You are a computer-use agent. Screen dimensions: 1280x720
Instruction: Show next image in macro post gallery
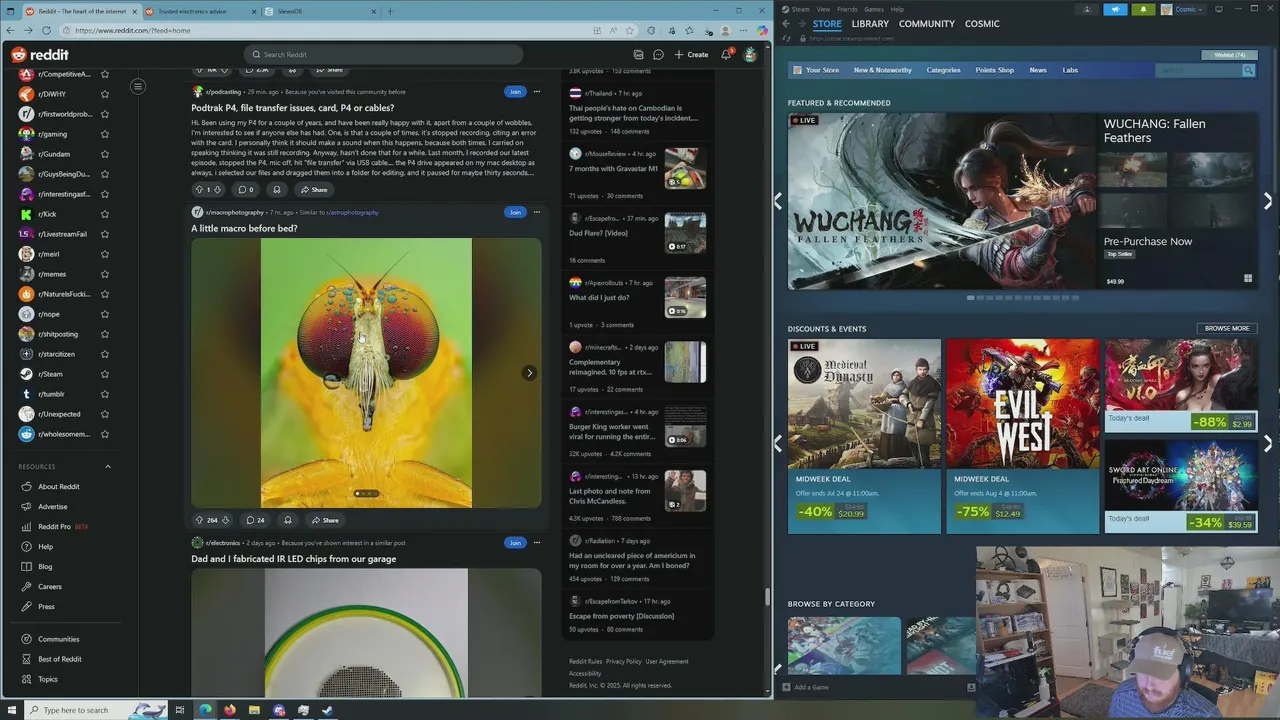(529, 373)
